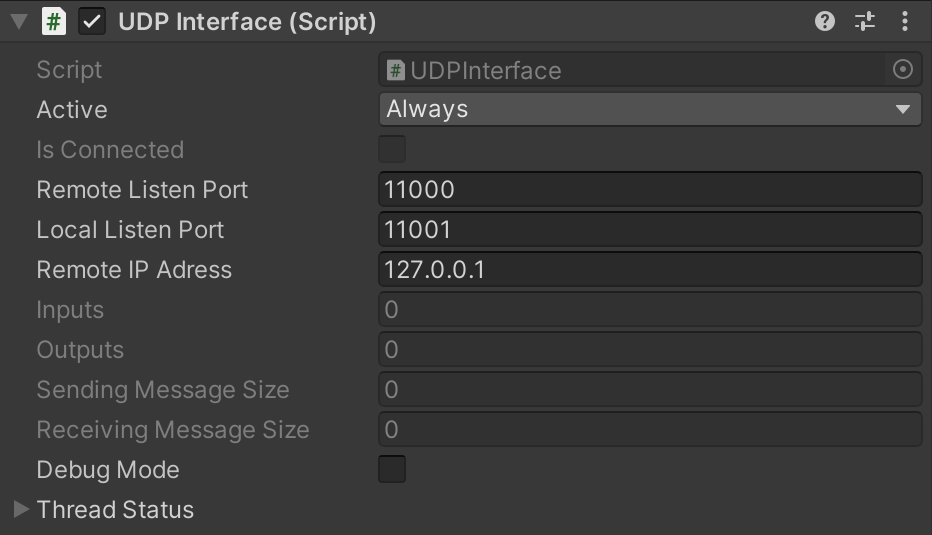Click the object picker circle for Script
The width and height of the screenshot is (932, 535).
click(902, 70)
